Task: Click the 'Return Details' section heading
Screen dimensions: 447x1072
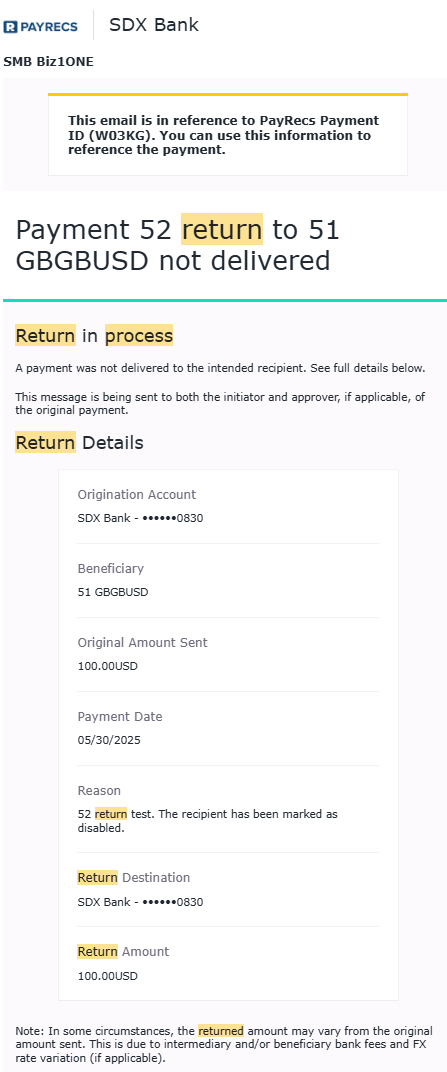Action: [x=79, y=442]
